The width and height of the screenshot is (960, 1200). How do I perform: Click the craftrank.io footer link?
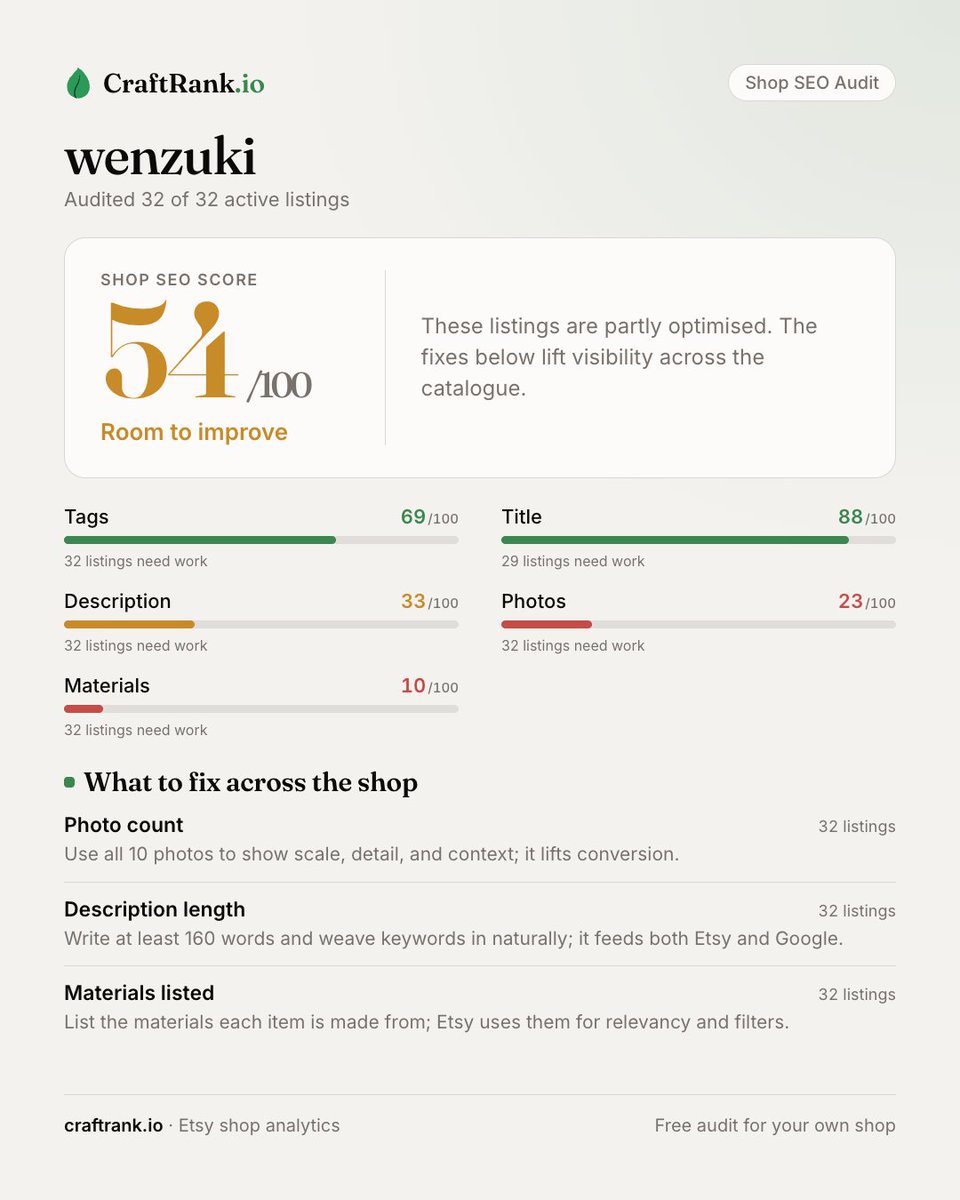click(113, 1125)
